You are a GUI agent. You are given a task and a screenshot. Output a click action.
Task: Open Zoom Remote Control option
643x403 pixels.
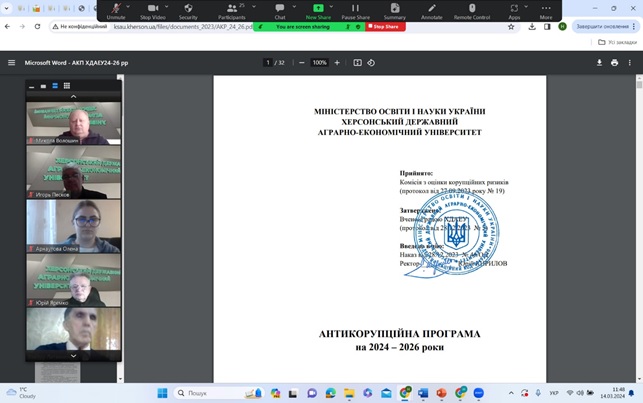[472, 11]
